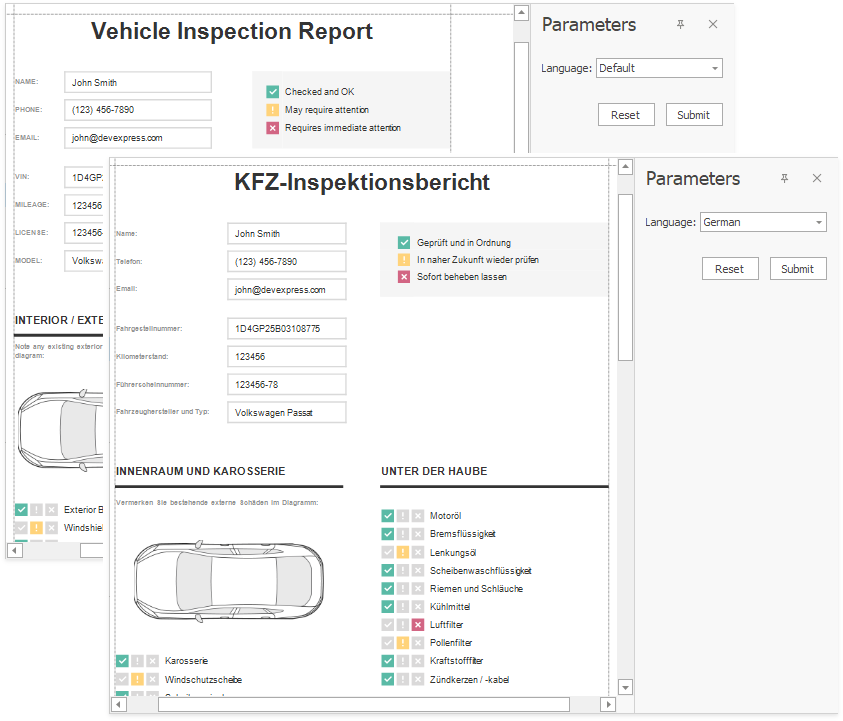Screen dimensions: 843x721
Task: Toggle the green checkmark for Kühlmittel
Action: tap(388, 607)
